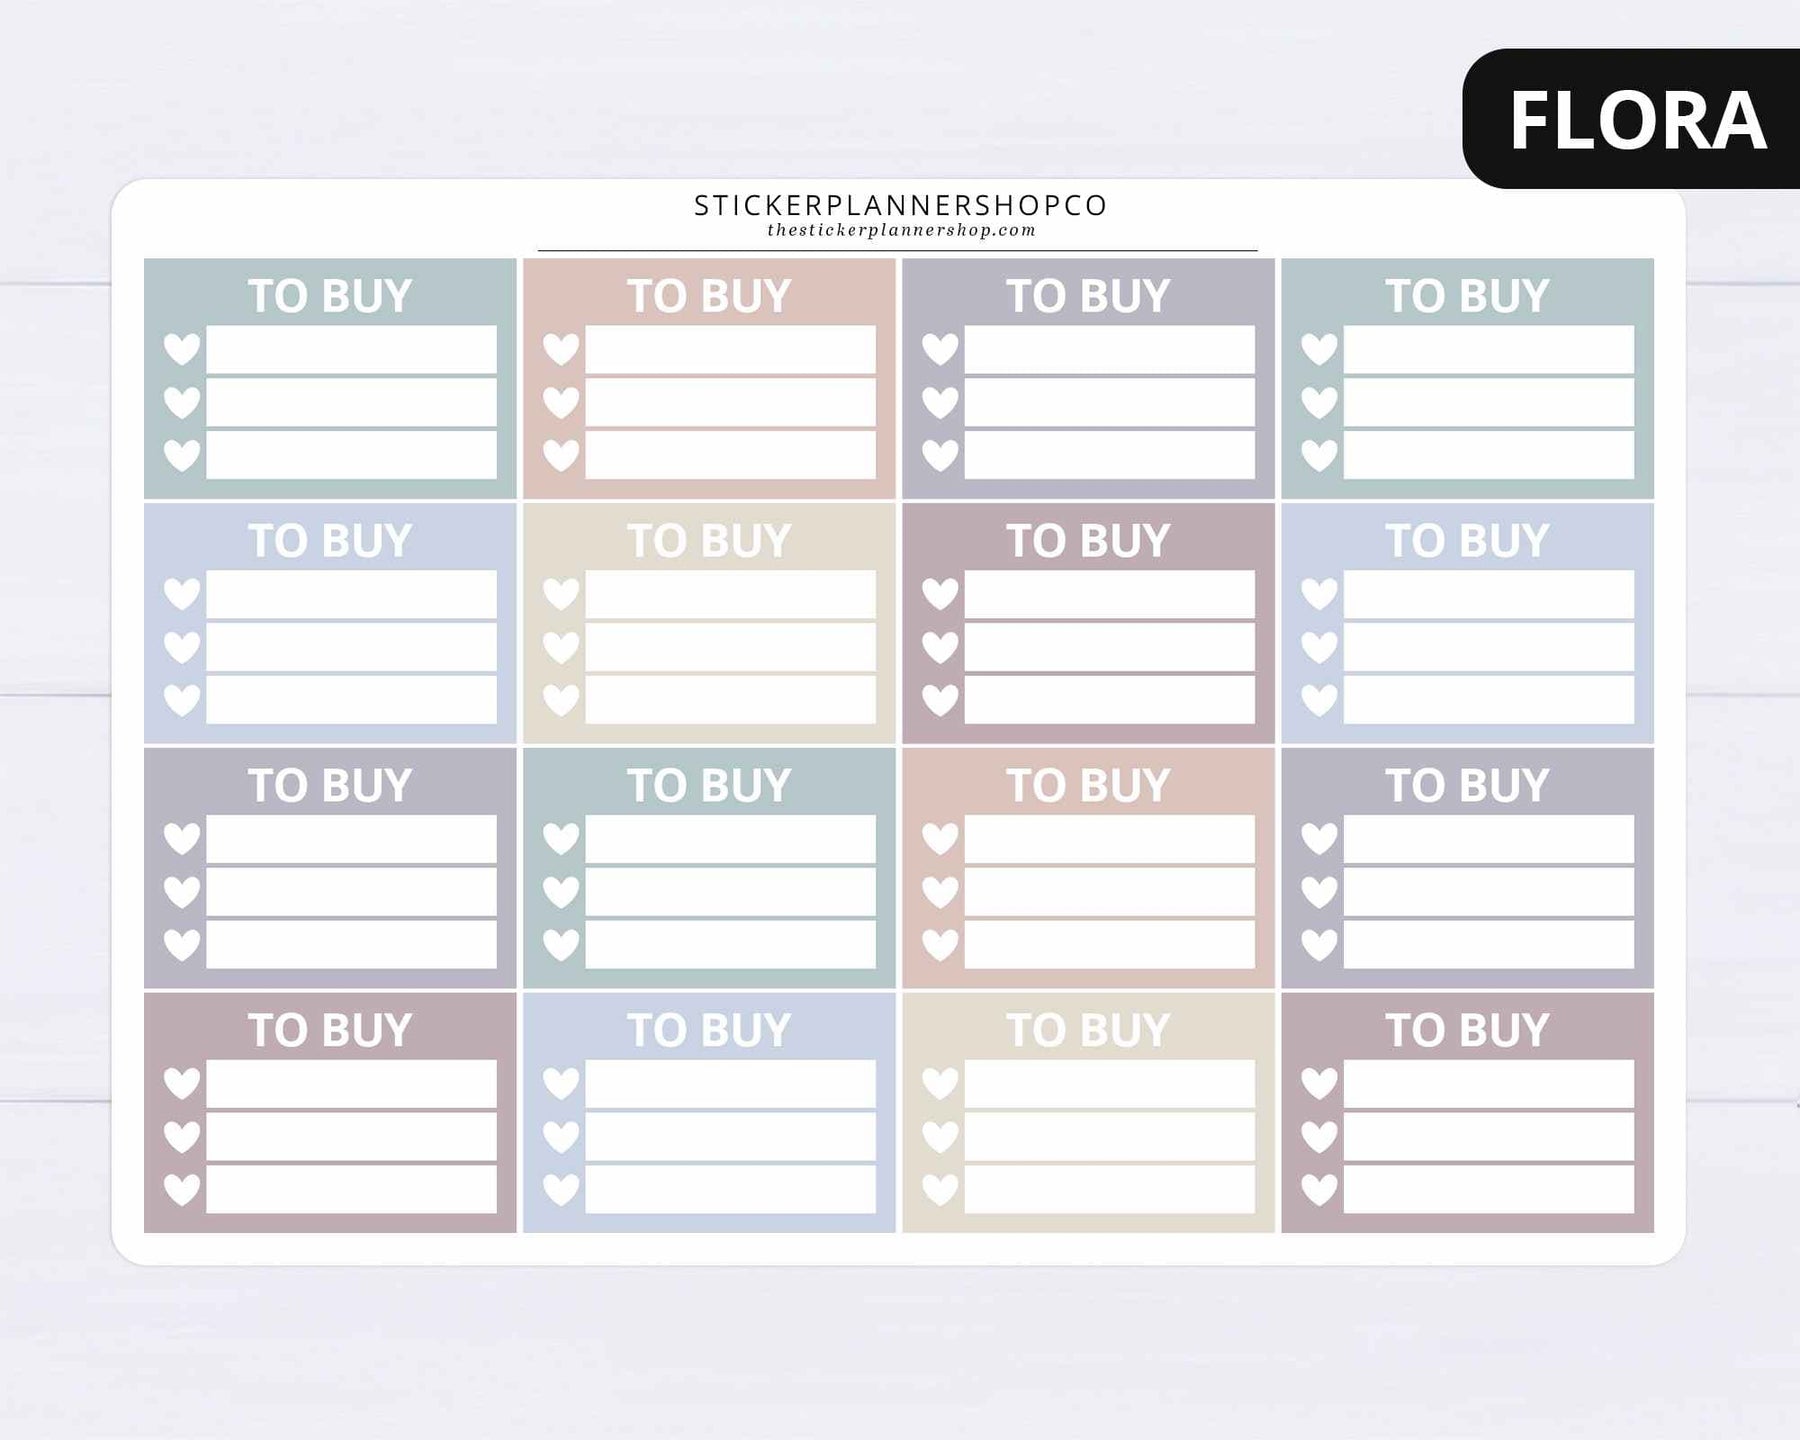Click top heart in second-row beige sticker
Image resolution: width=1800 pixels, height=1440 pixels.
click(561, 594)
